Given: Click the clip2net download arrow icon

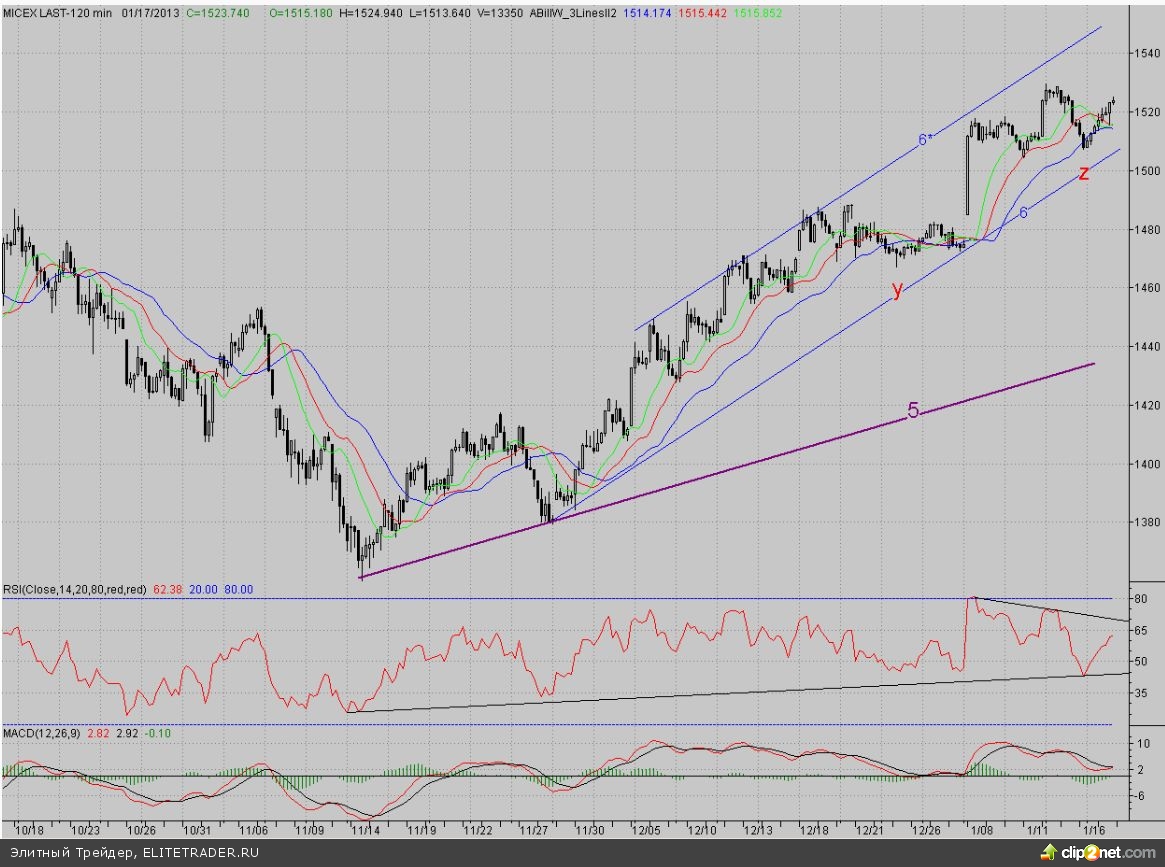Looking at the screenshot, I should tap(1048, 852).
